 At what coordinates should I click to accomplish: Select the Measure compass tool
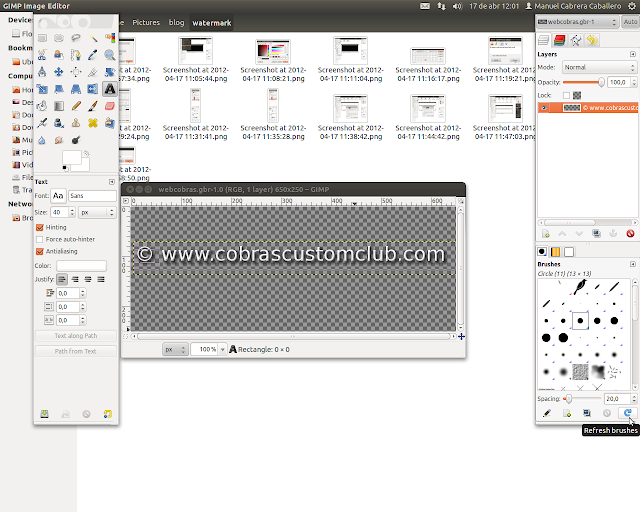(x=42, y=72)
